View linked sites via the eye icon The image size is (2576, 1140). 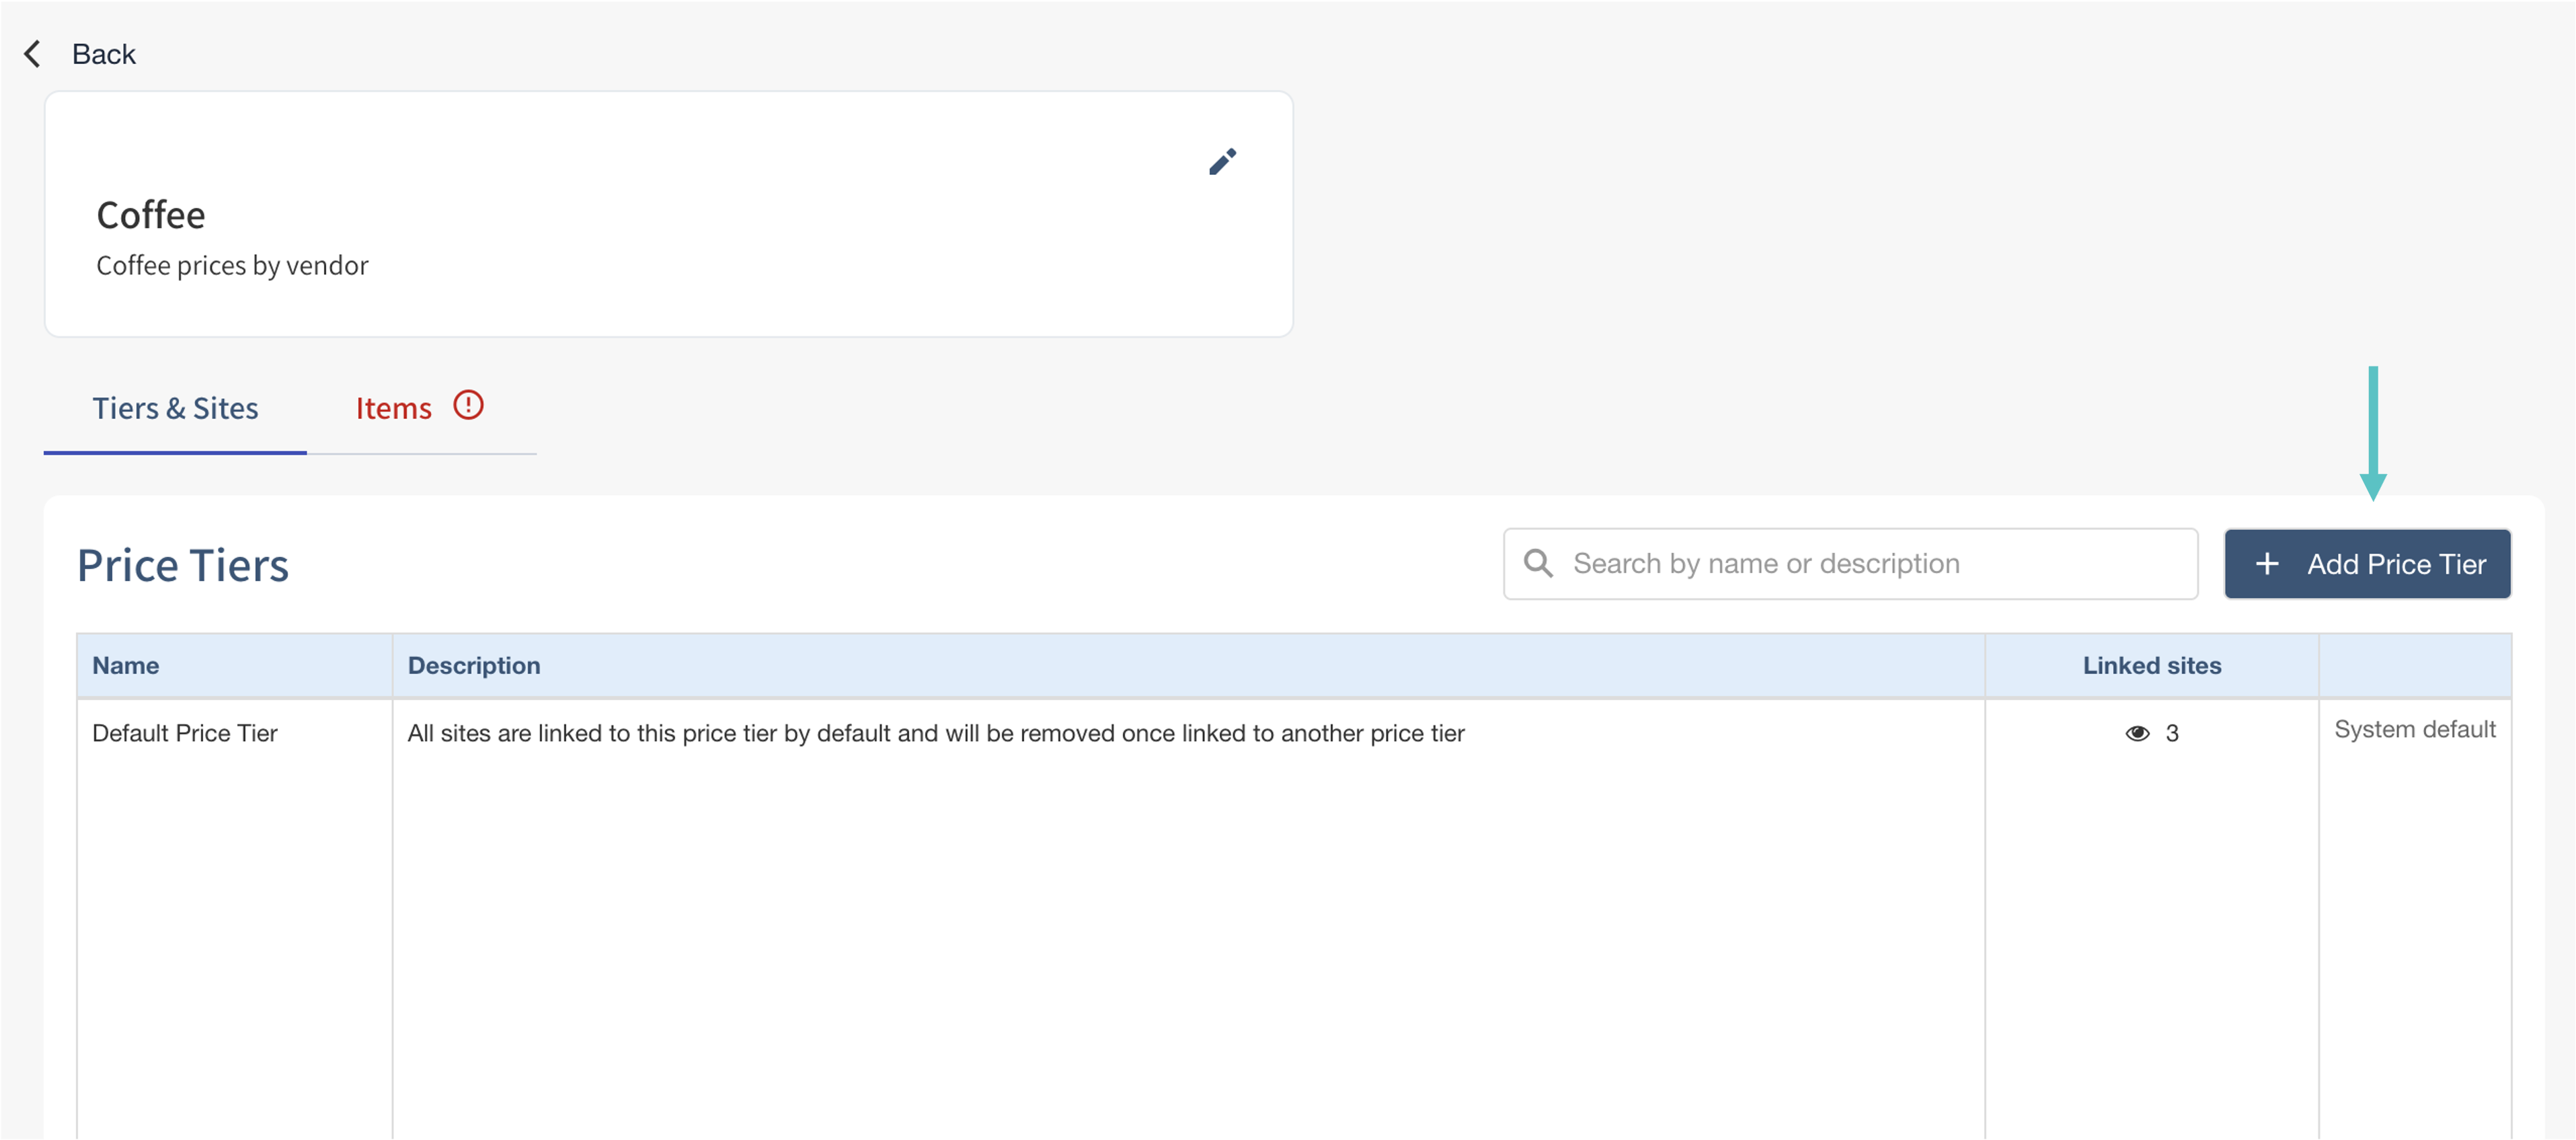[2137, 733]
